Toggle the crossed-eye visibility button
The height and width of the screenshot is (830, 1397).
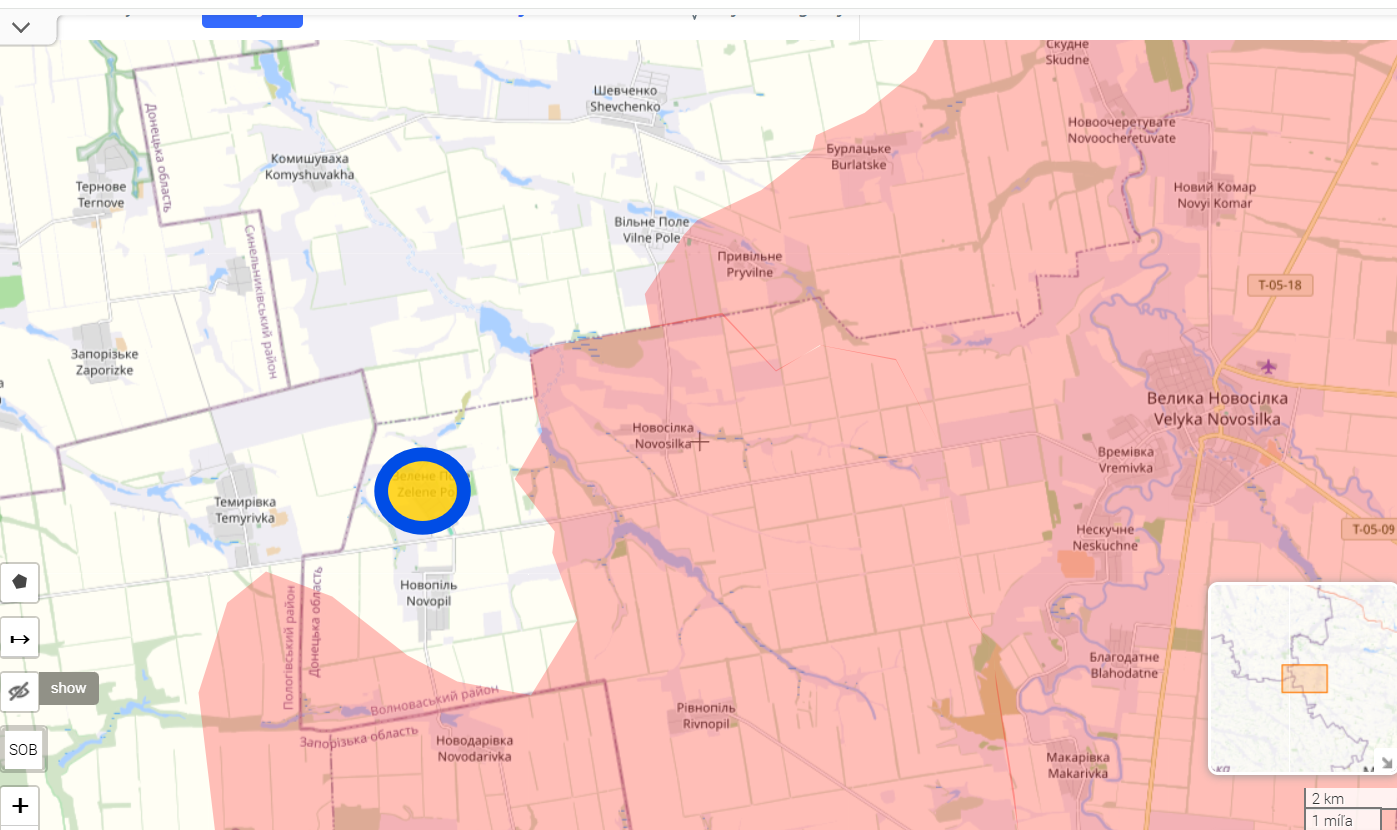coord(19,690)
